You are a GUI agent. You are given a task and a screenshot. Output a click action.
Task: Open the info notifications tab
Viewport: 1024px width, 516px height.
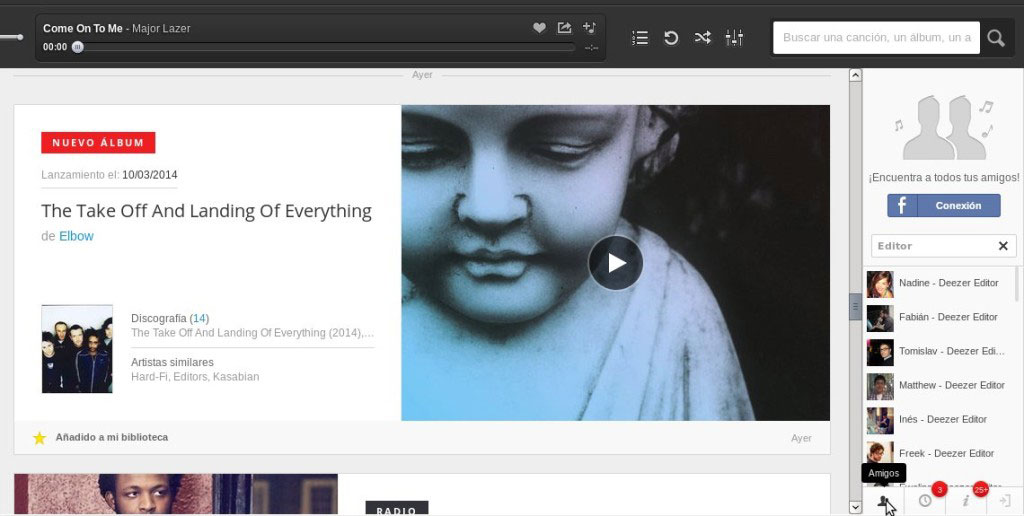click(x=965, y=501)
